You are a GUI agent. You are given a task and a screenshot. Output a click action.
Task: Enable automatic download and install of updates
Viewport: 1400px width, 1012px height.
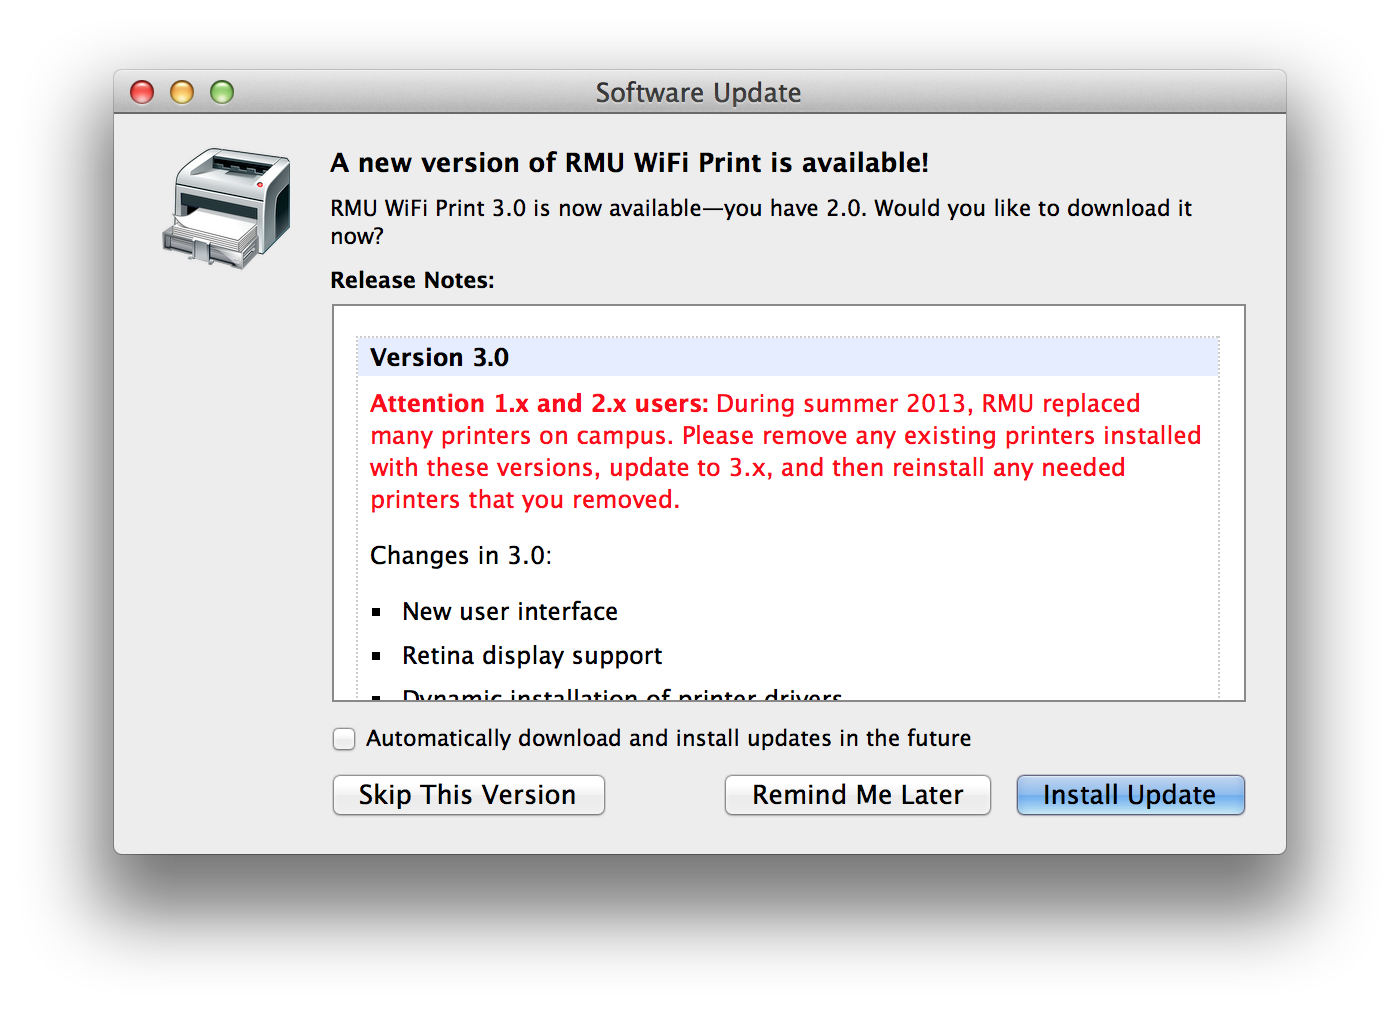coord(344,739)
